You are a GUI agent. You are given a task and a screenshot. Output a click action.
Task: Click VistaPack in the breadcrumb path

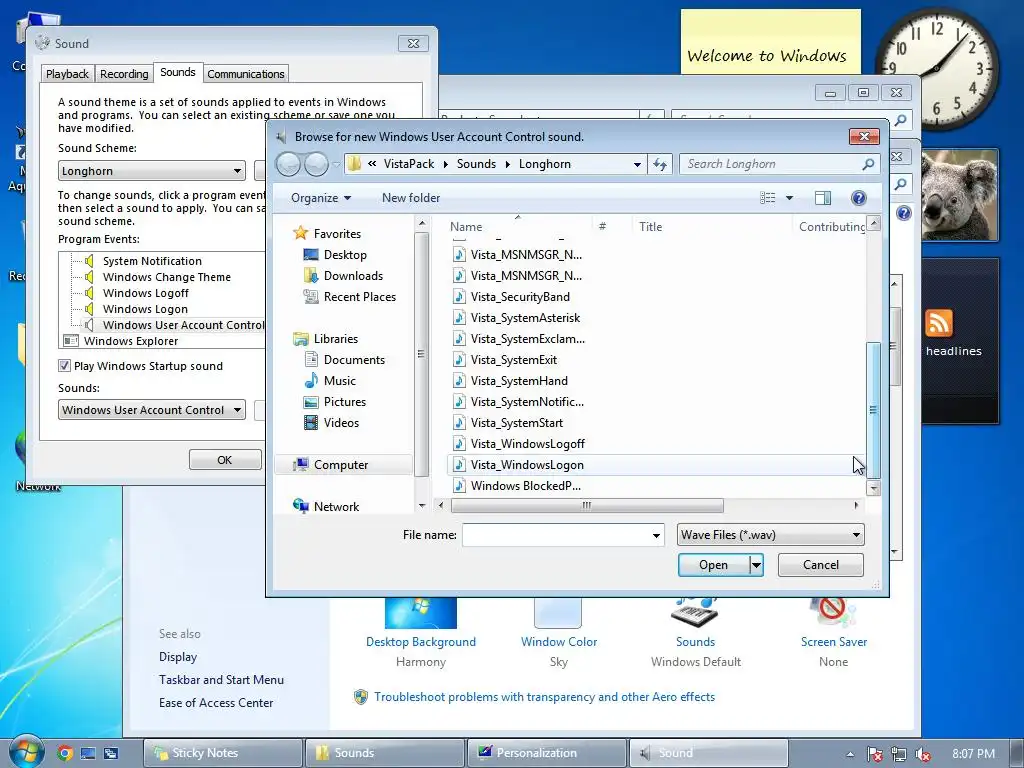(x=409, y=164)
